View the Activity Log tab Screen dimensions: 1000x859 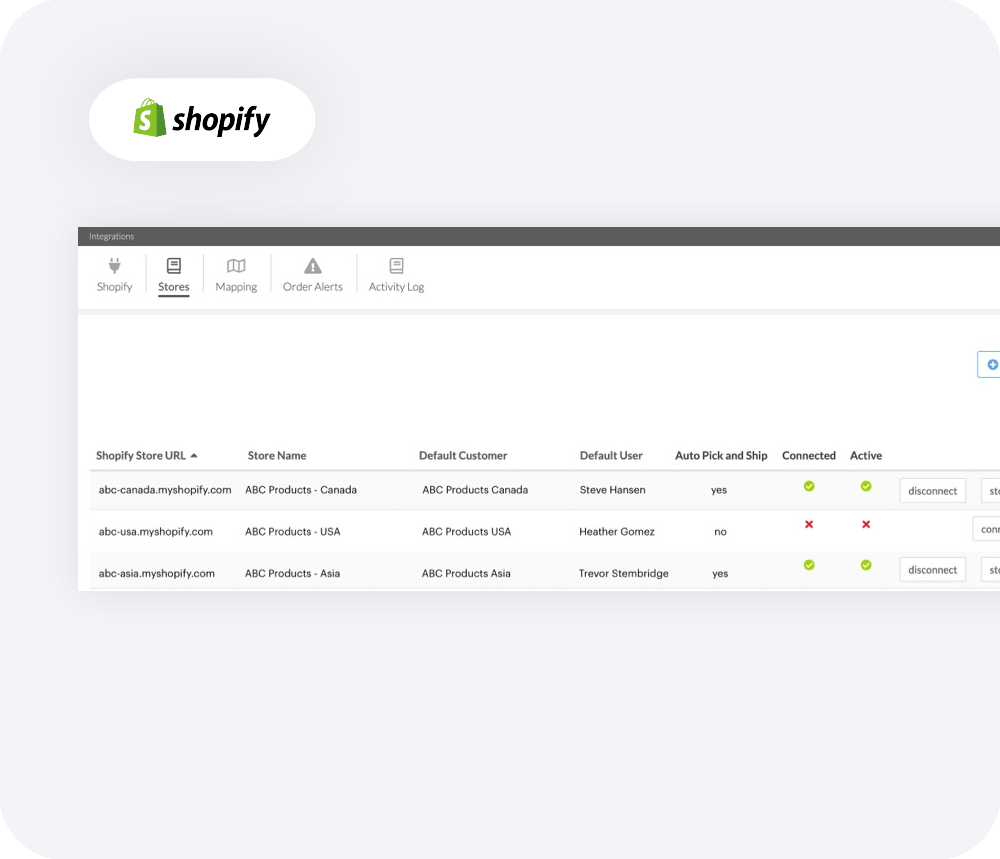point(396,275)
